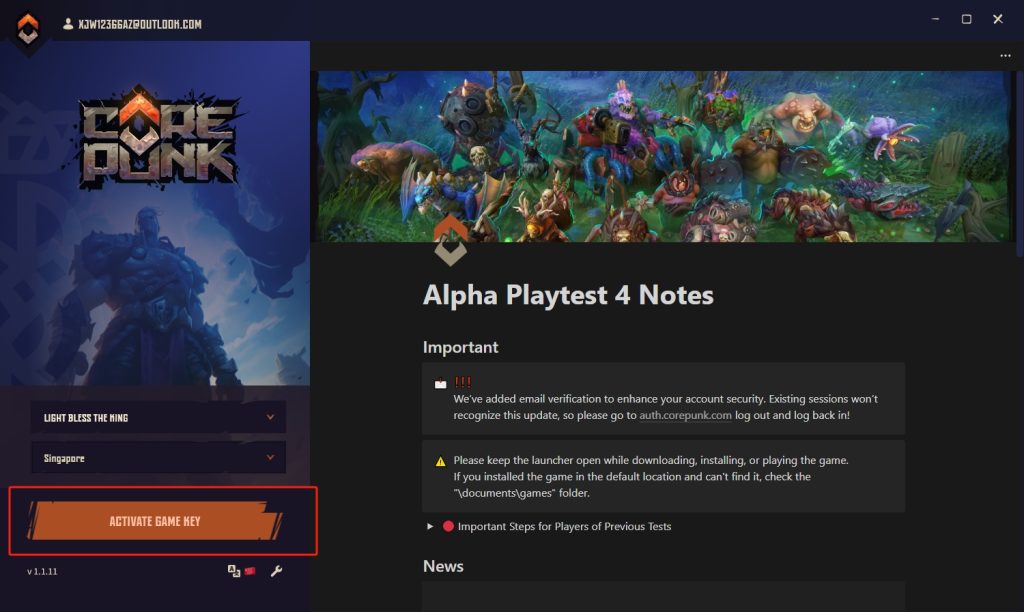
Task: Click the monsters banner image
Action: [x=664, y=157]
